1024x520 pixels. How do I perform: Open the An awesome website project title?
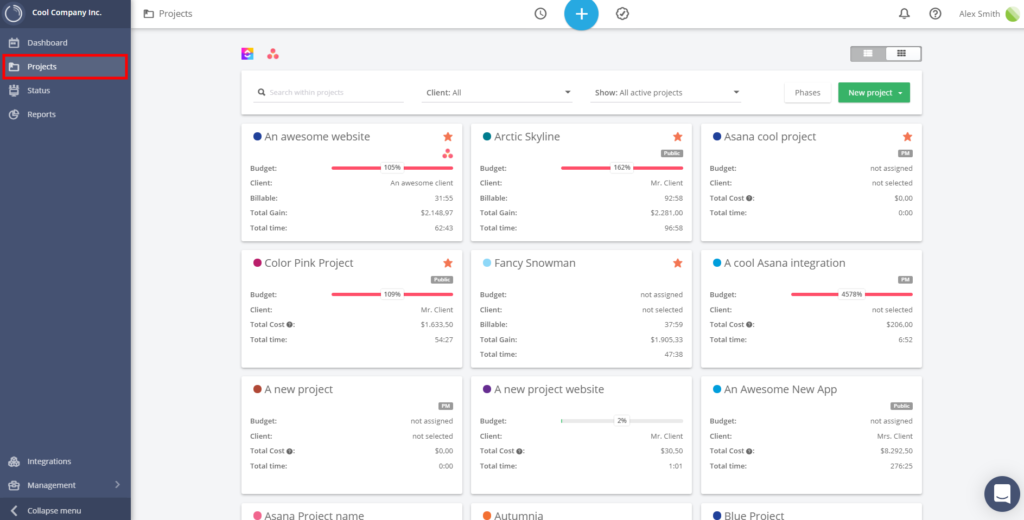click(317, 137)
